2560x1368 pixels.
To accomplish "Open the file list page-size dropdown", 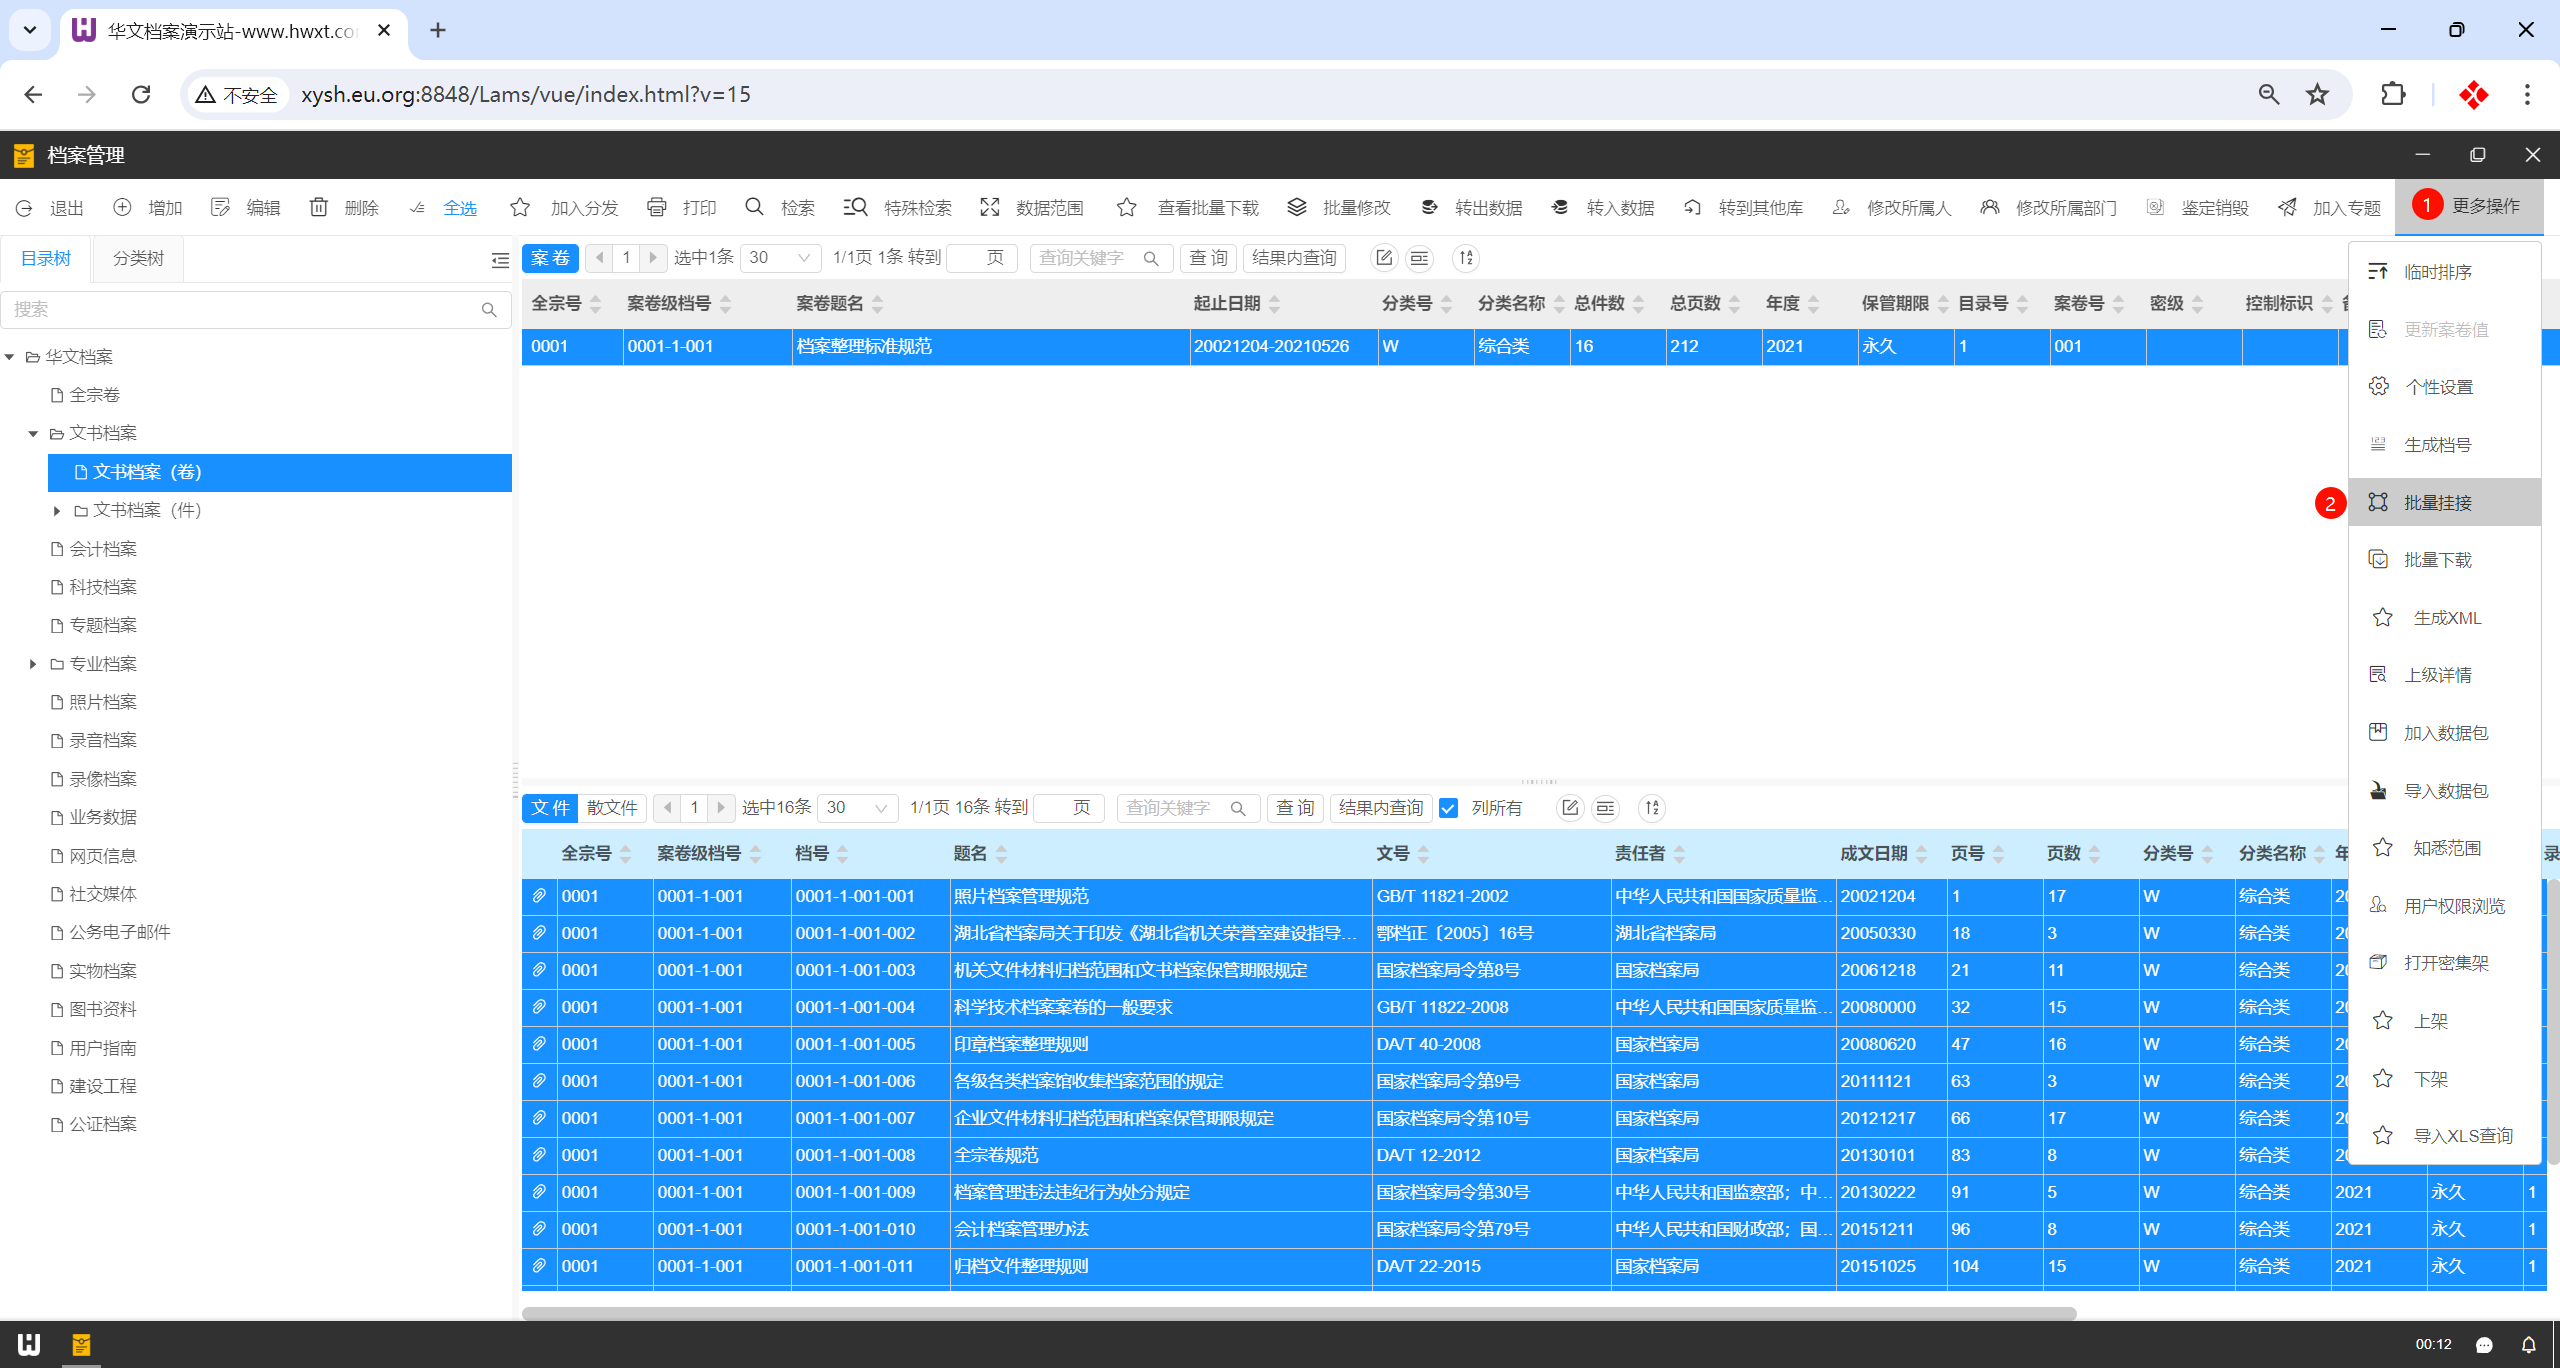I will pyautogui.click(x=857, y=808).
